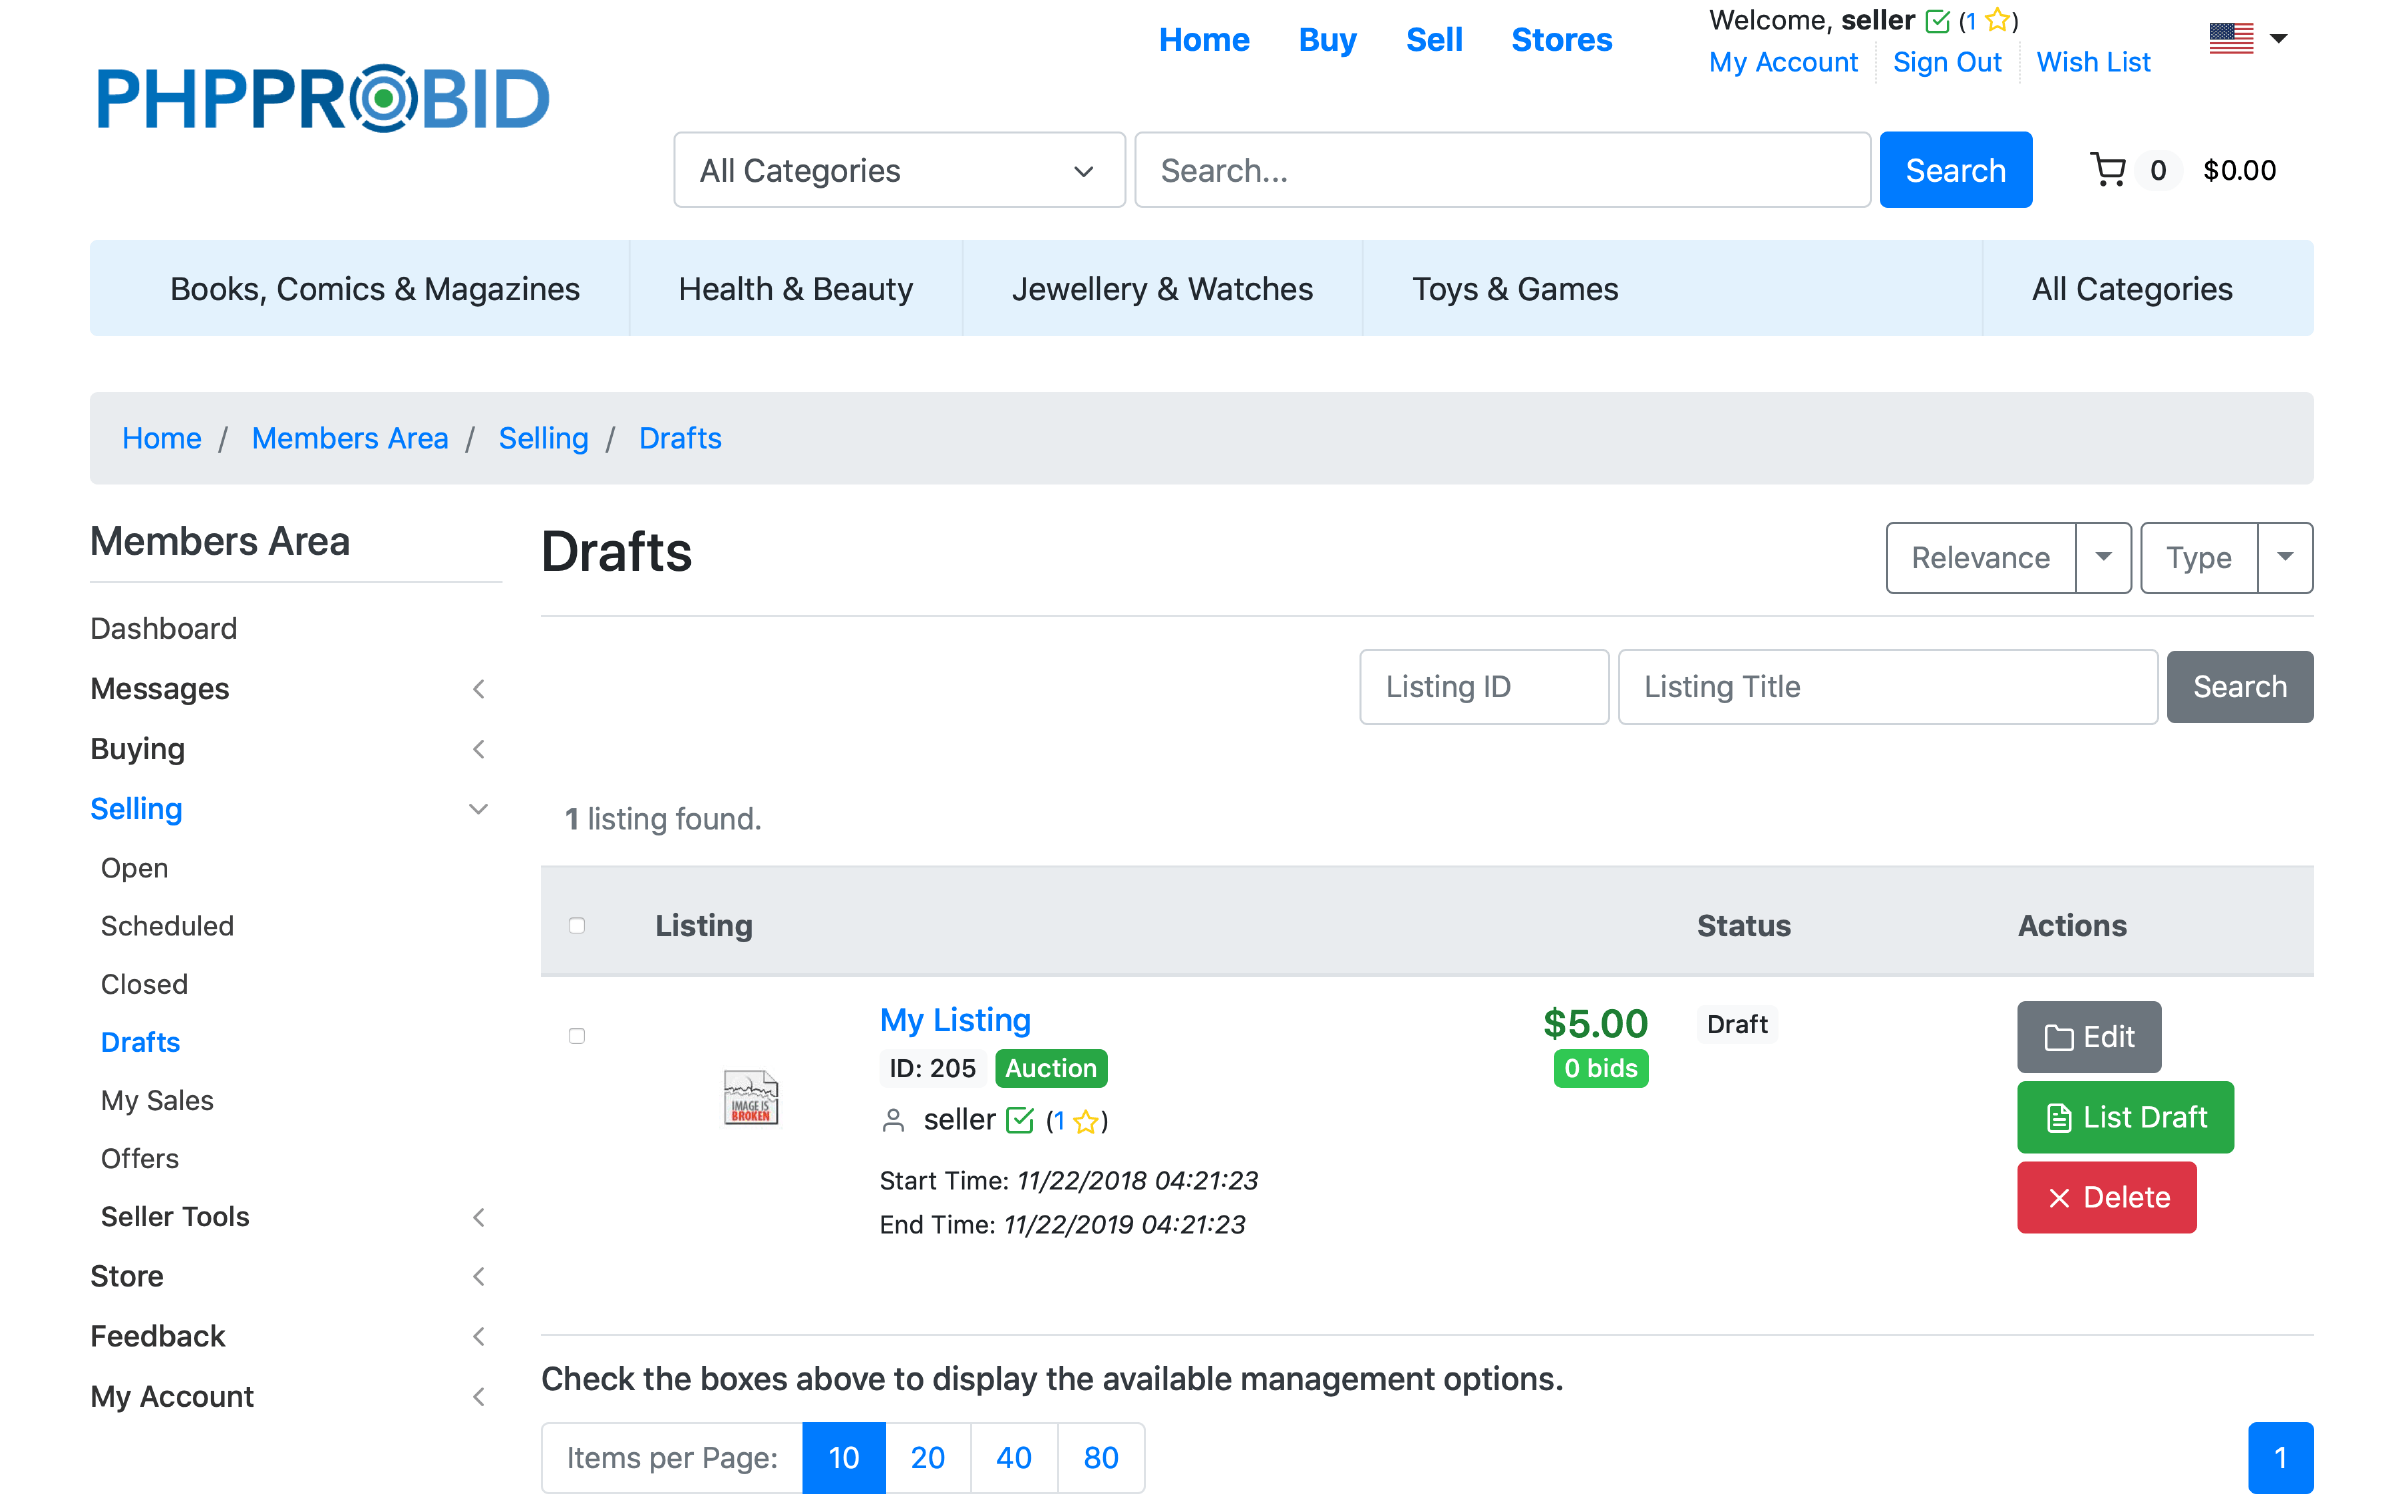Open Toys & Games category tab
Image resolution: width=2401 pixels, height=1503 pixels.
click(x=1514, y=289)
